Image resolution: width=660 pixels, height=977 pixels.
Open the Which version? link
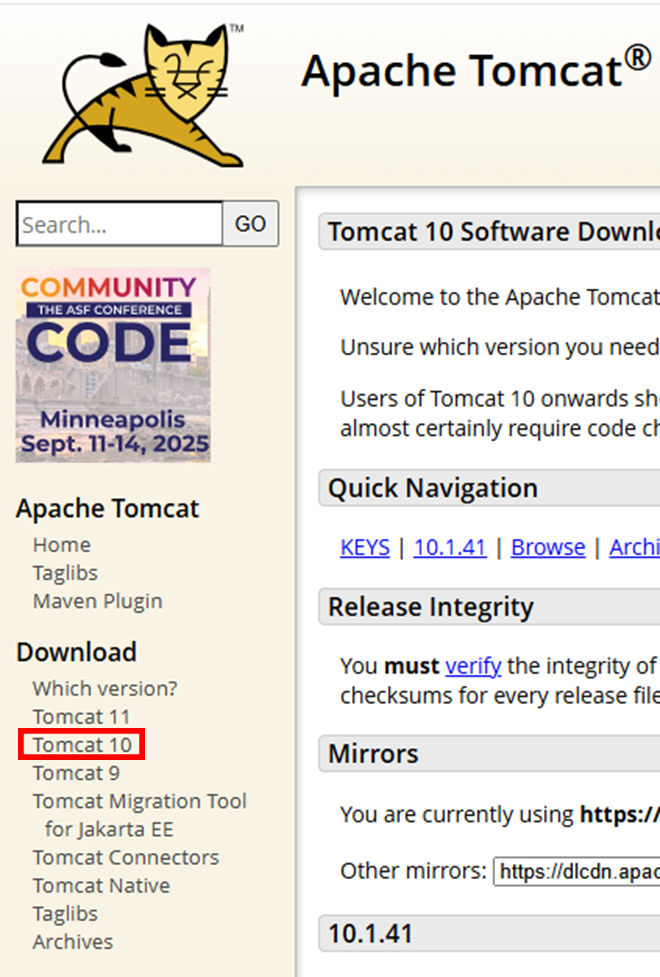click(105, 689)
